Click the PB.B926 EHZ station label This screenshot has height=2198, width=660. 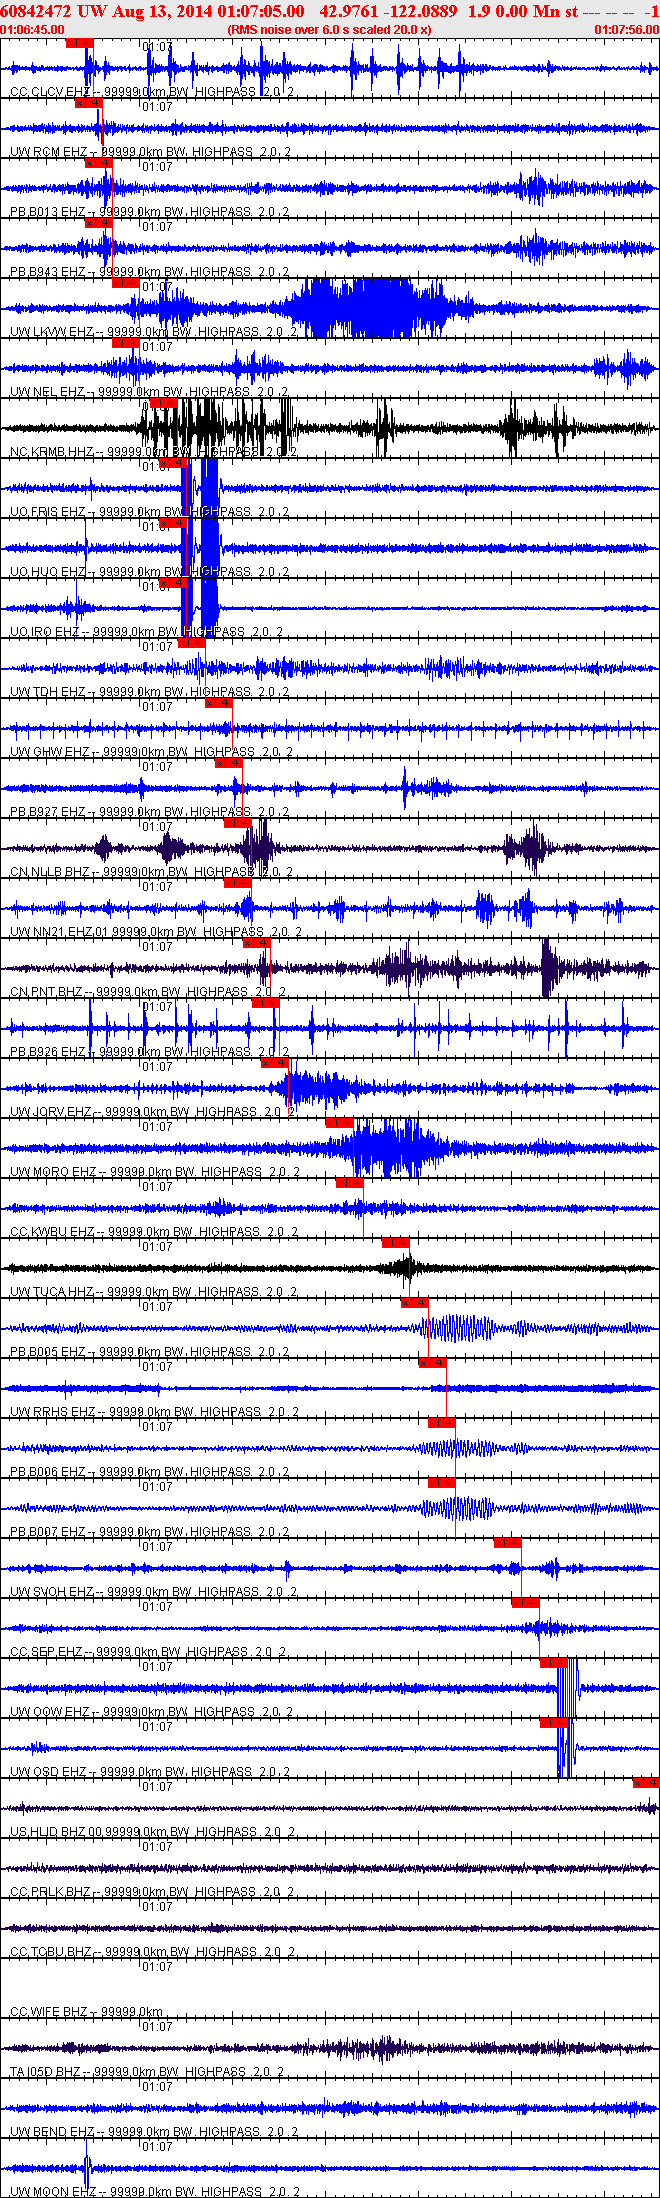(48, 1052)
